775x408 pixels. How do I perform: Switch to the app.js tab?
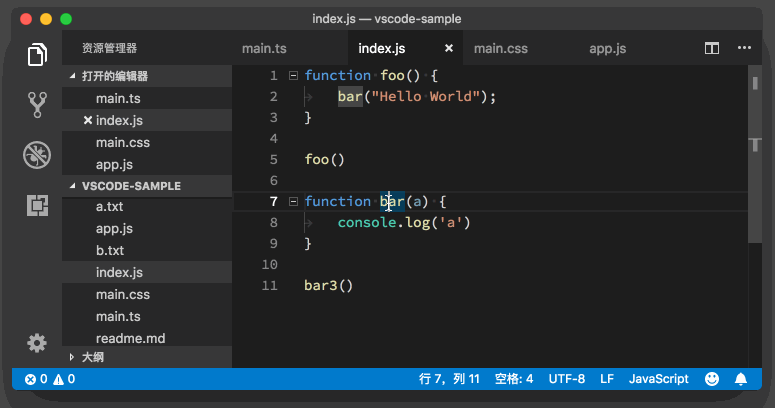607,48
